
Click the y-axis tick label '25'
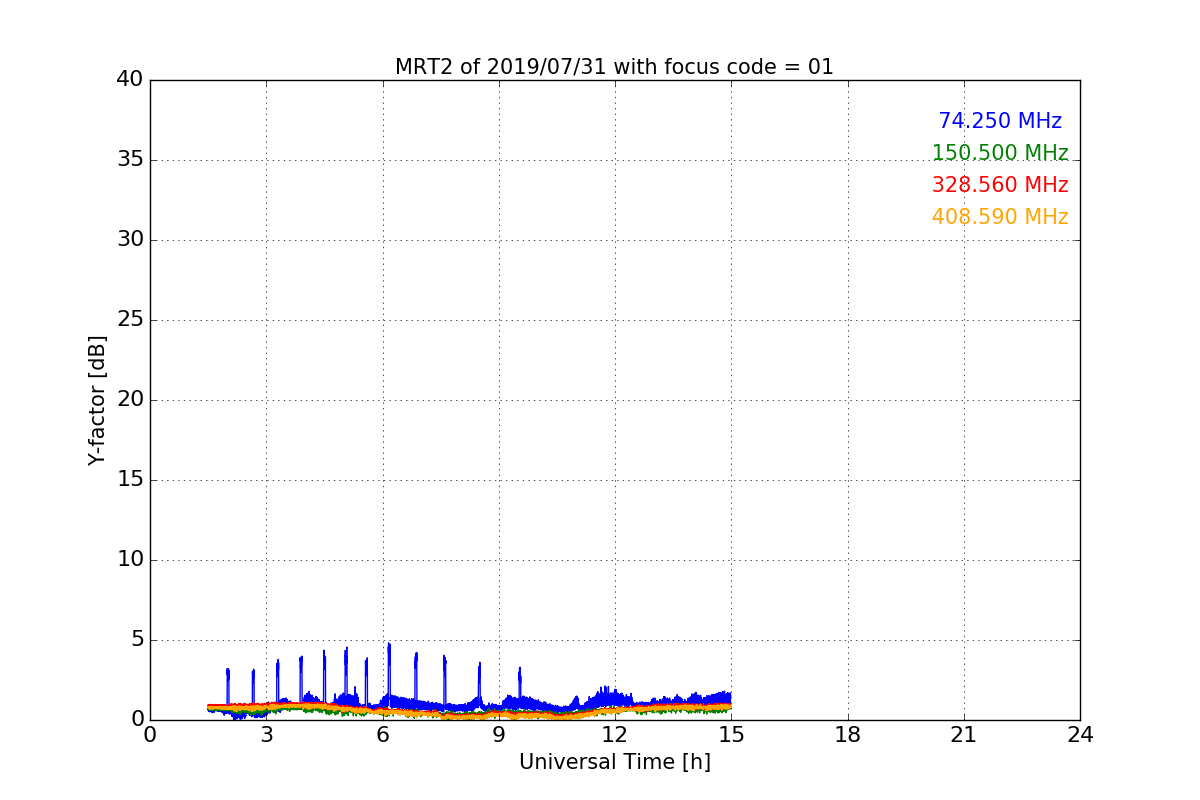[x=130, y=320]
